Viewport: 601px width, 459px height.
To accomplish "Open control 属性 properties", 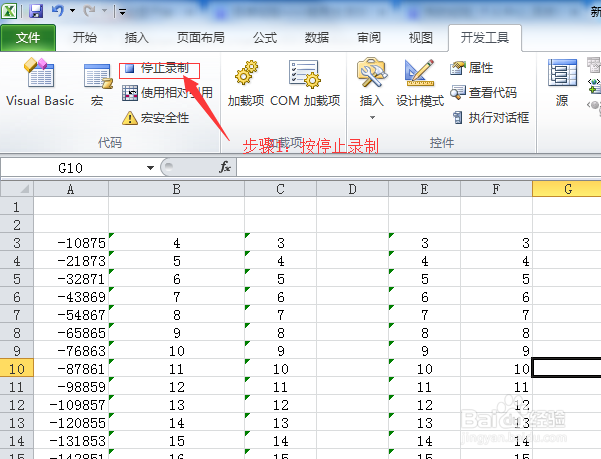I will (472, 68).
